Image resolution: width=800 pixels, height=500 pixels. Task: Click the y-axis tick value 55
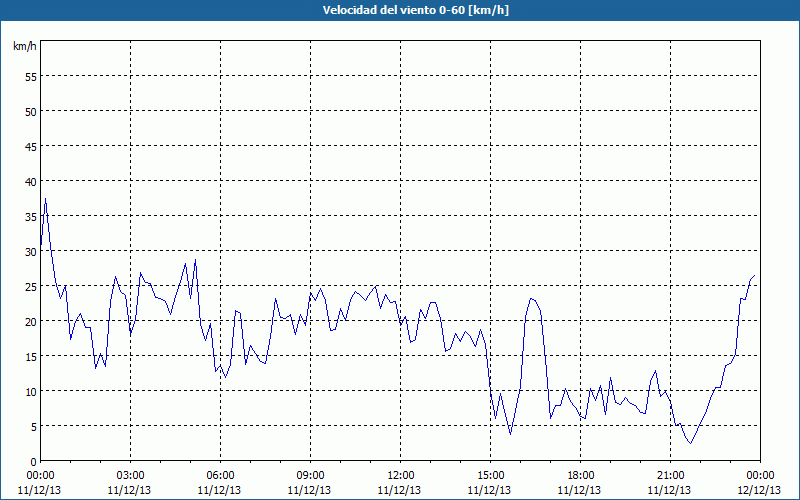(x=31, y=76)
